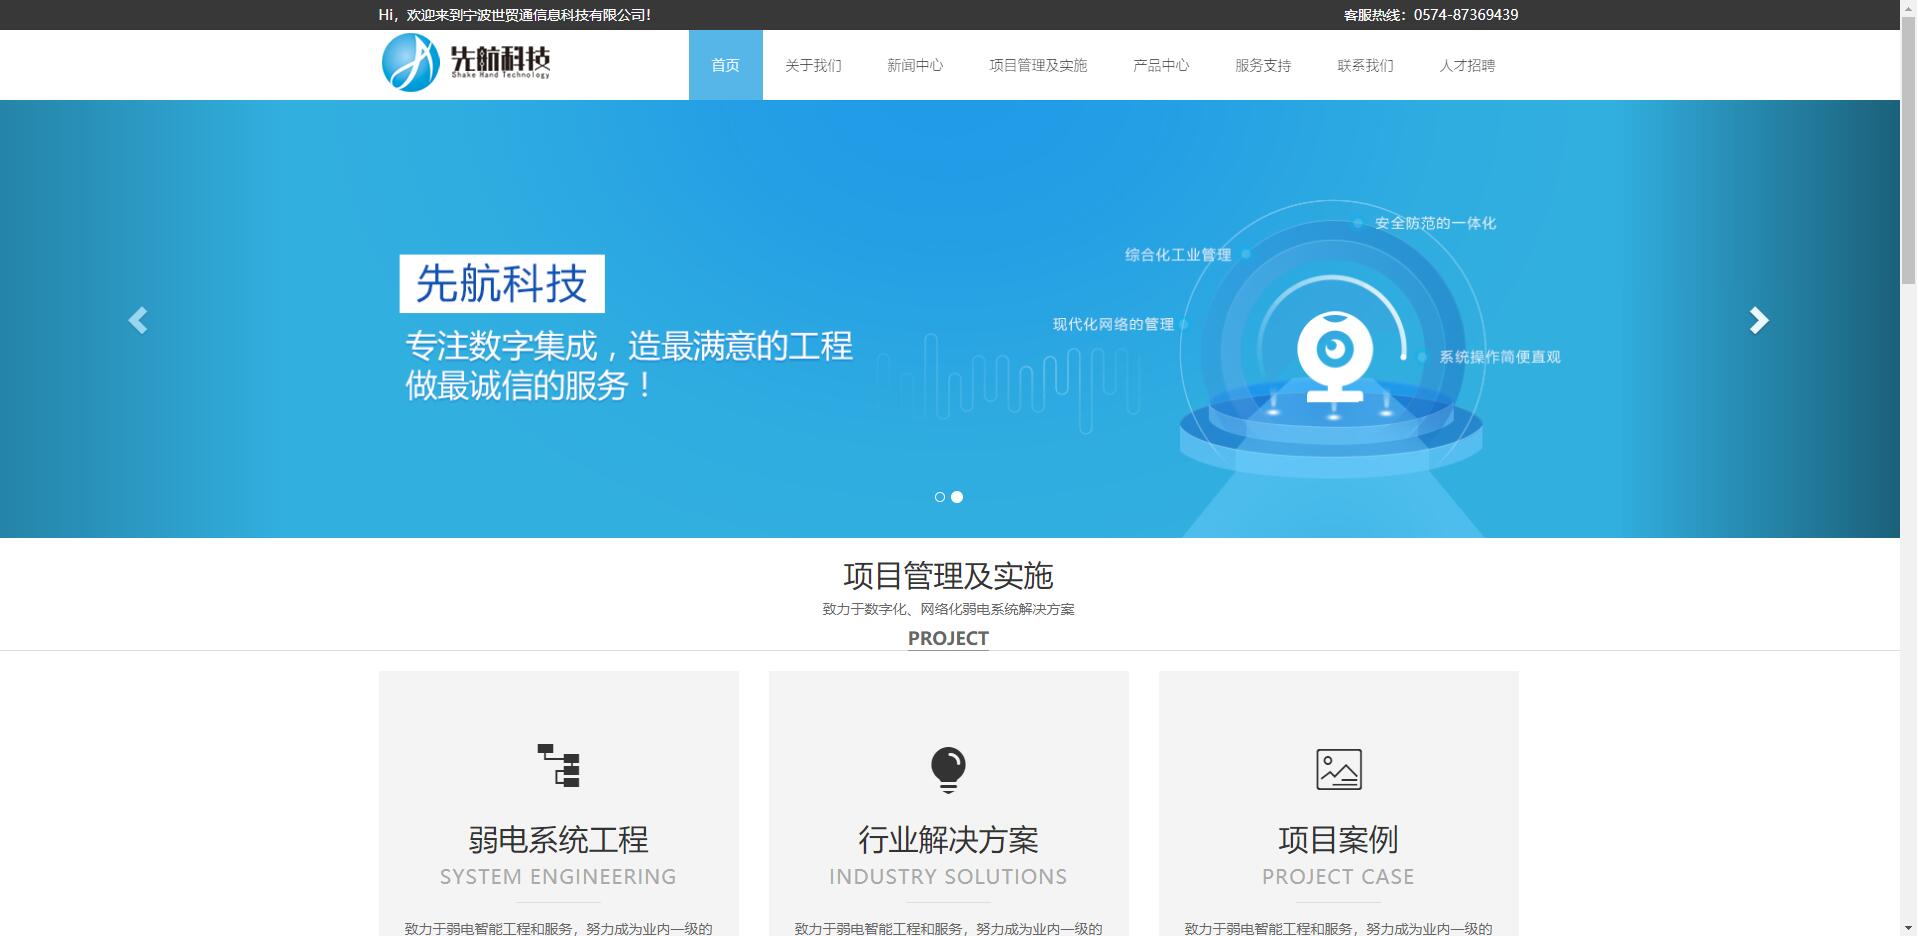The image size is (1917, 936).
Task: Click 安全防范的一体化 label in the banner
Action: point(1435,223)
